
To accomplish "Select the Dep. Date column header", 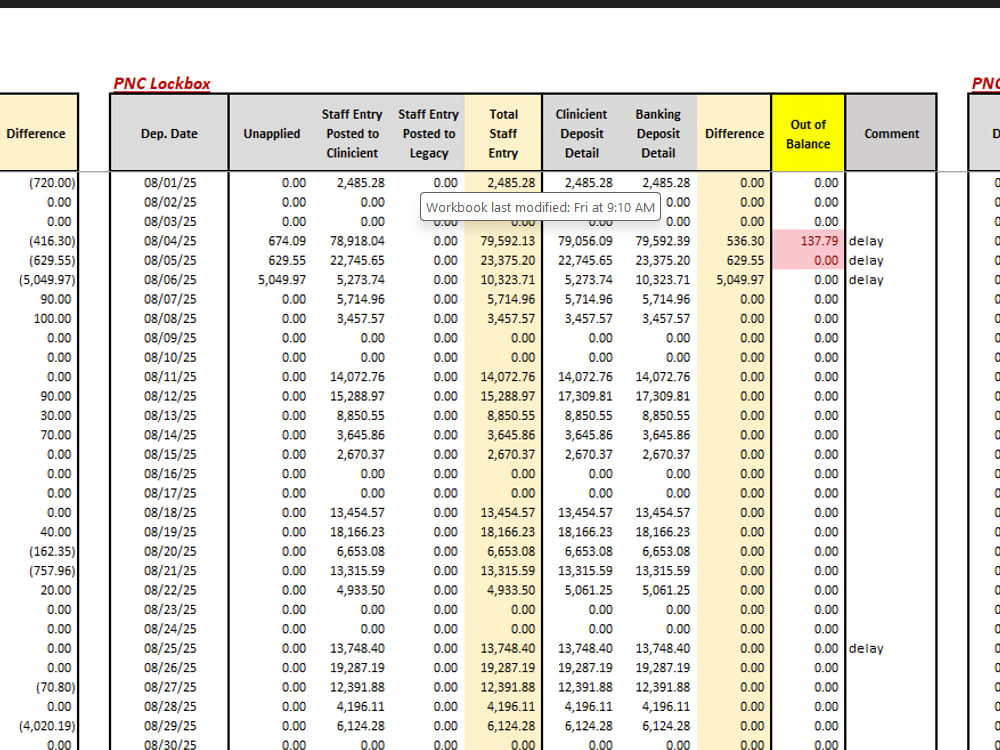I will coord(169,133).
